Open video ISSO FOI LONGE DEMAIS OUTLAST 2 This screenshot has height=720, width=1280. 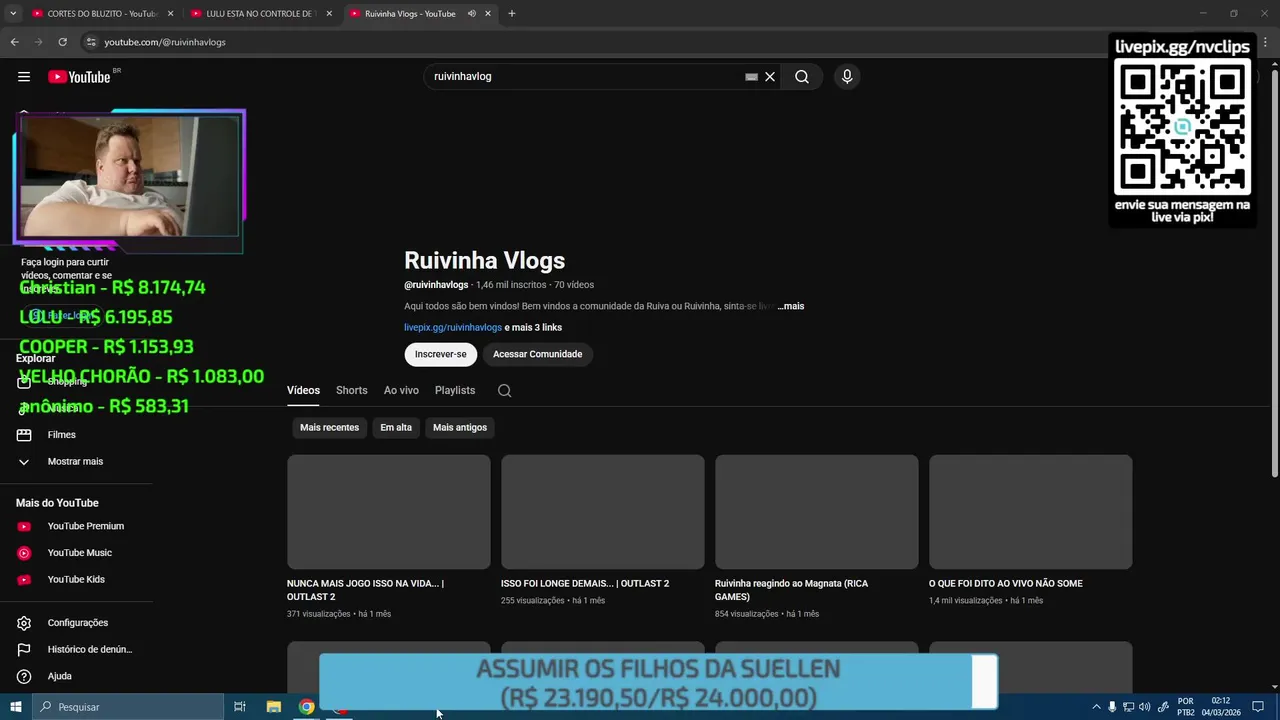[x=585, y=584]
